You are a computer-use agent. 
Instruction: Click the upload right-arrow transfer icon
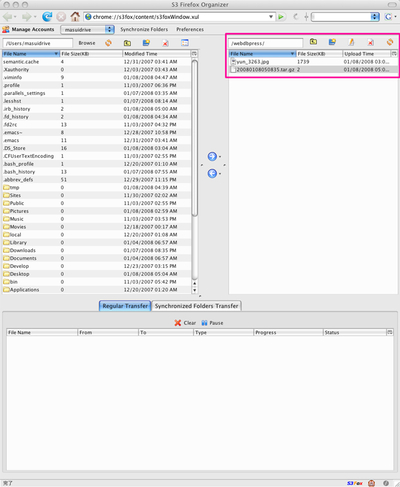click(212, 156)
